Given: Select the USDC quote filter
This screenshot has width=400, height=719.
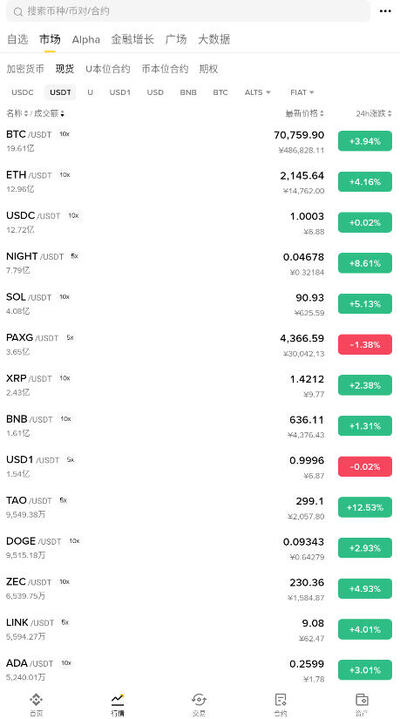Looking at the screenshot, I should click(x=22, y=92).
